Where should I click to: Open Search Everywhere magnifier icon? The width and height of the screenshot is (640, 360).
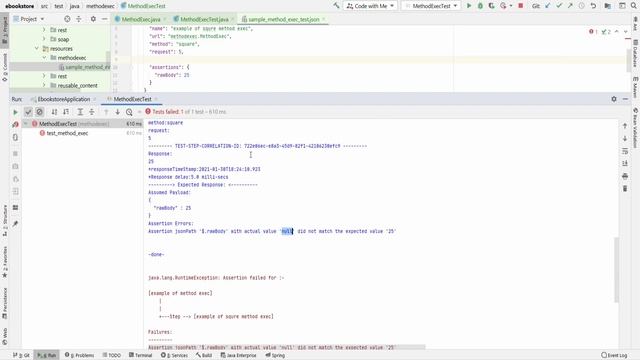(x=633, y=6)
